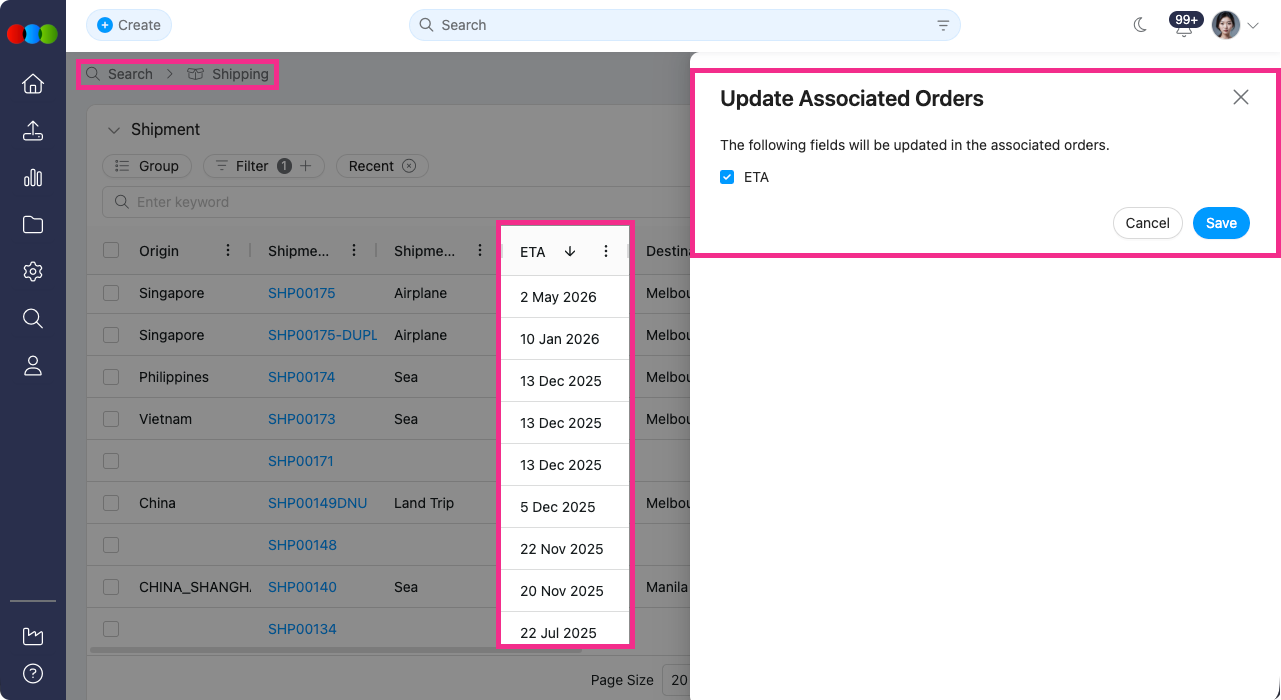Image resolution: width=1281 pixels, height=700 pixels.
Task: Open the settings gear icon
Action: 33,272
